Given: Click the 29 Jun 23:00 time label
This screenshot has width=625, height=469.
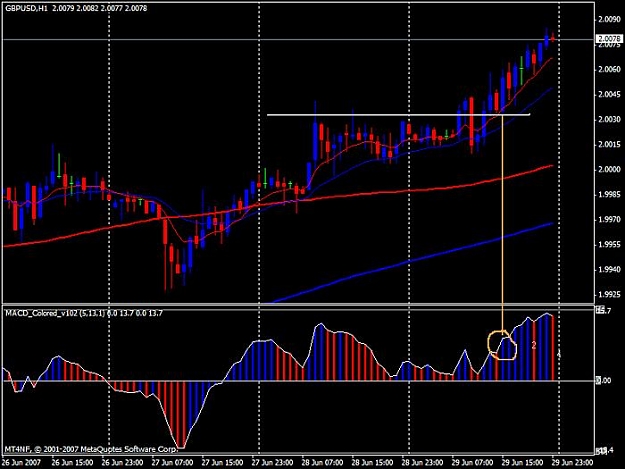Looking at the screenshot, I should [572, 463].
